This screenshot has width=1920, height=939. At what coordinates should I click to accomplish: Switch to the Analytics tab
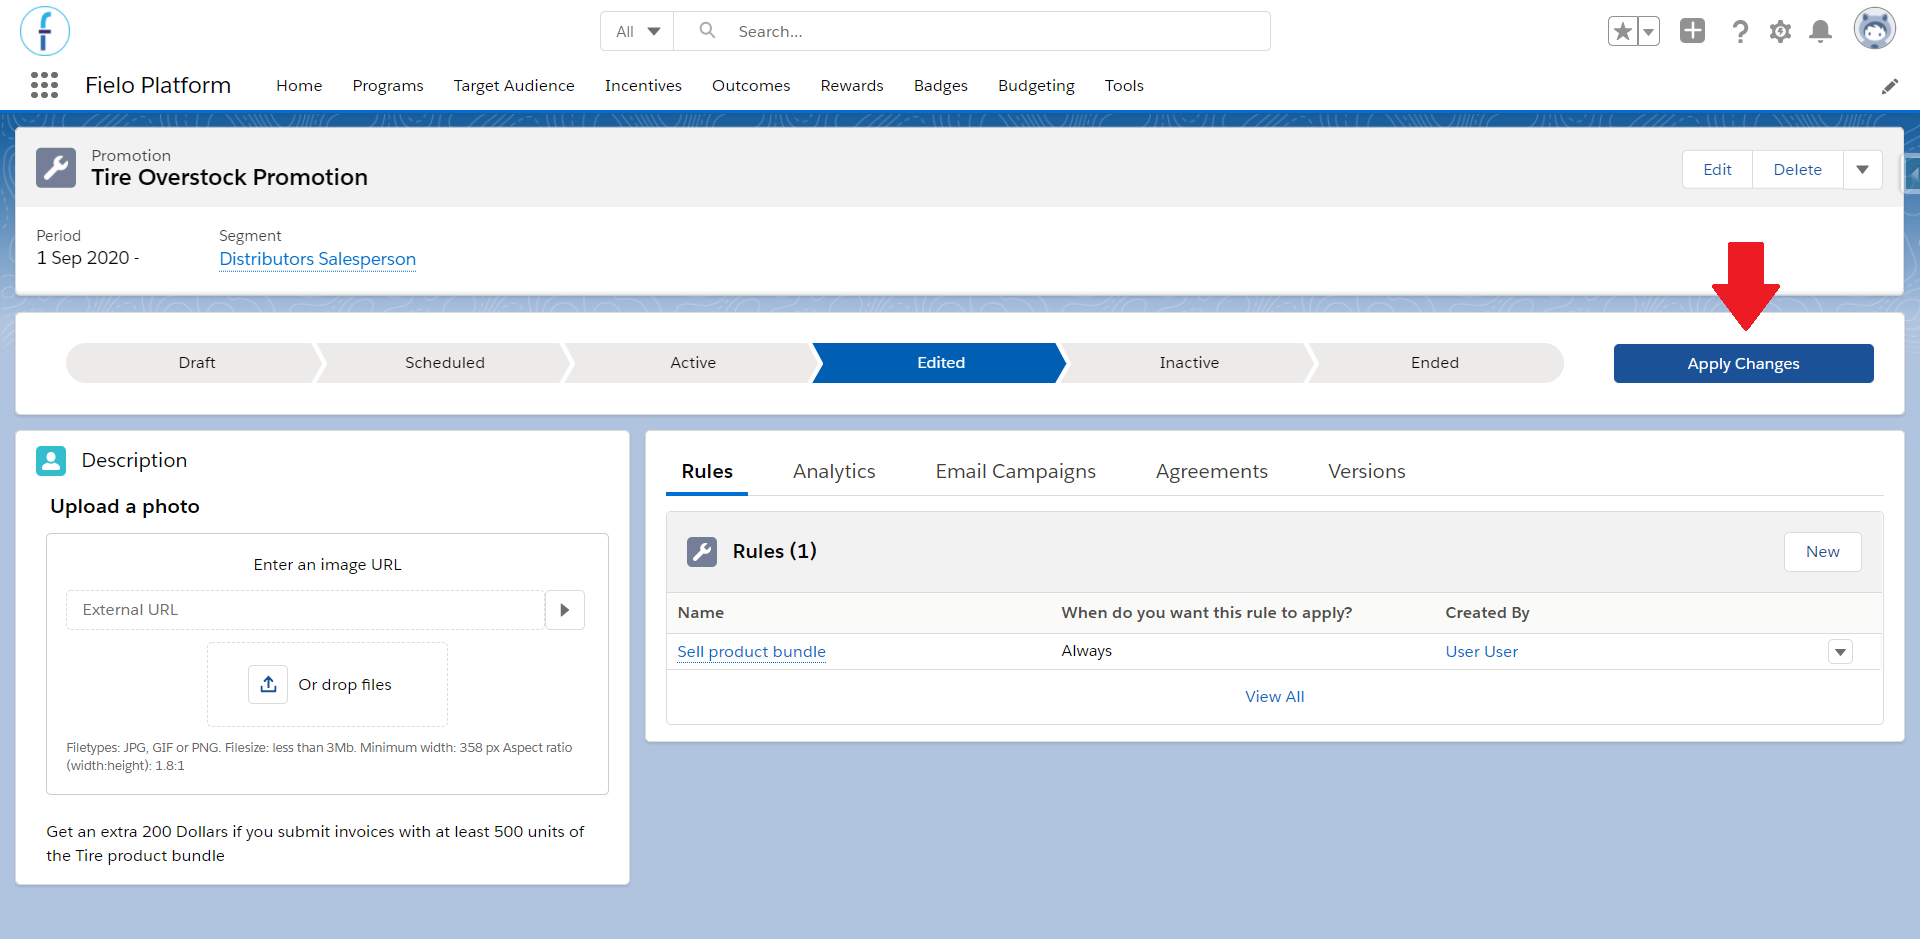point(834,471)
